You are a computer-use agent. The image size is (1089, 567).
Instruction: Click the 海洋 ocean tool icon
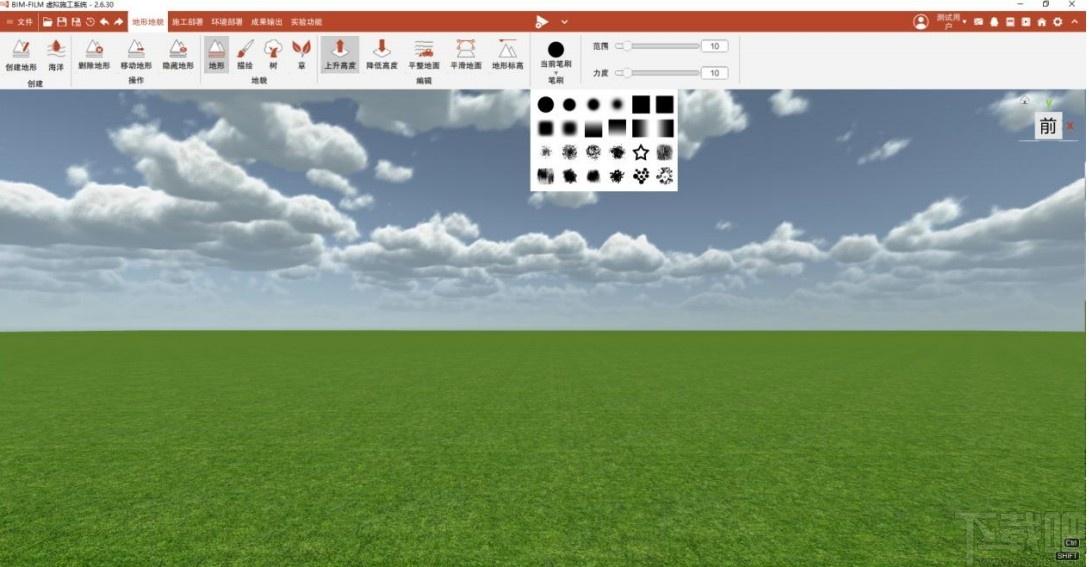(x=56, y=55)
